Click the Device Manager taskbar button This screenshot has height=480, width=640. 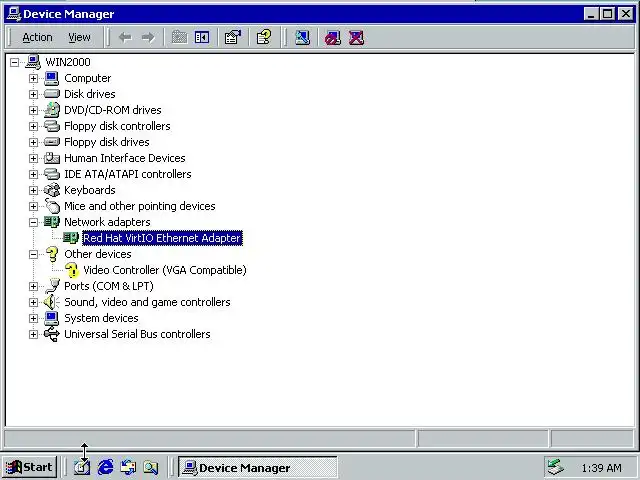258,467
